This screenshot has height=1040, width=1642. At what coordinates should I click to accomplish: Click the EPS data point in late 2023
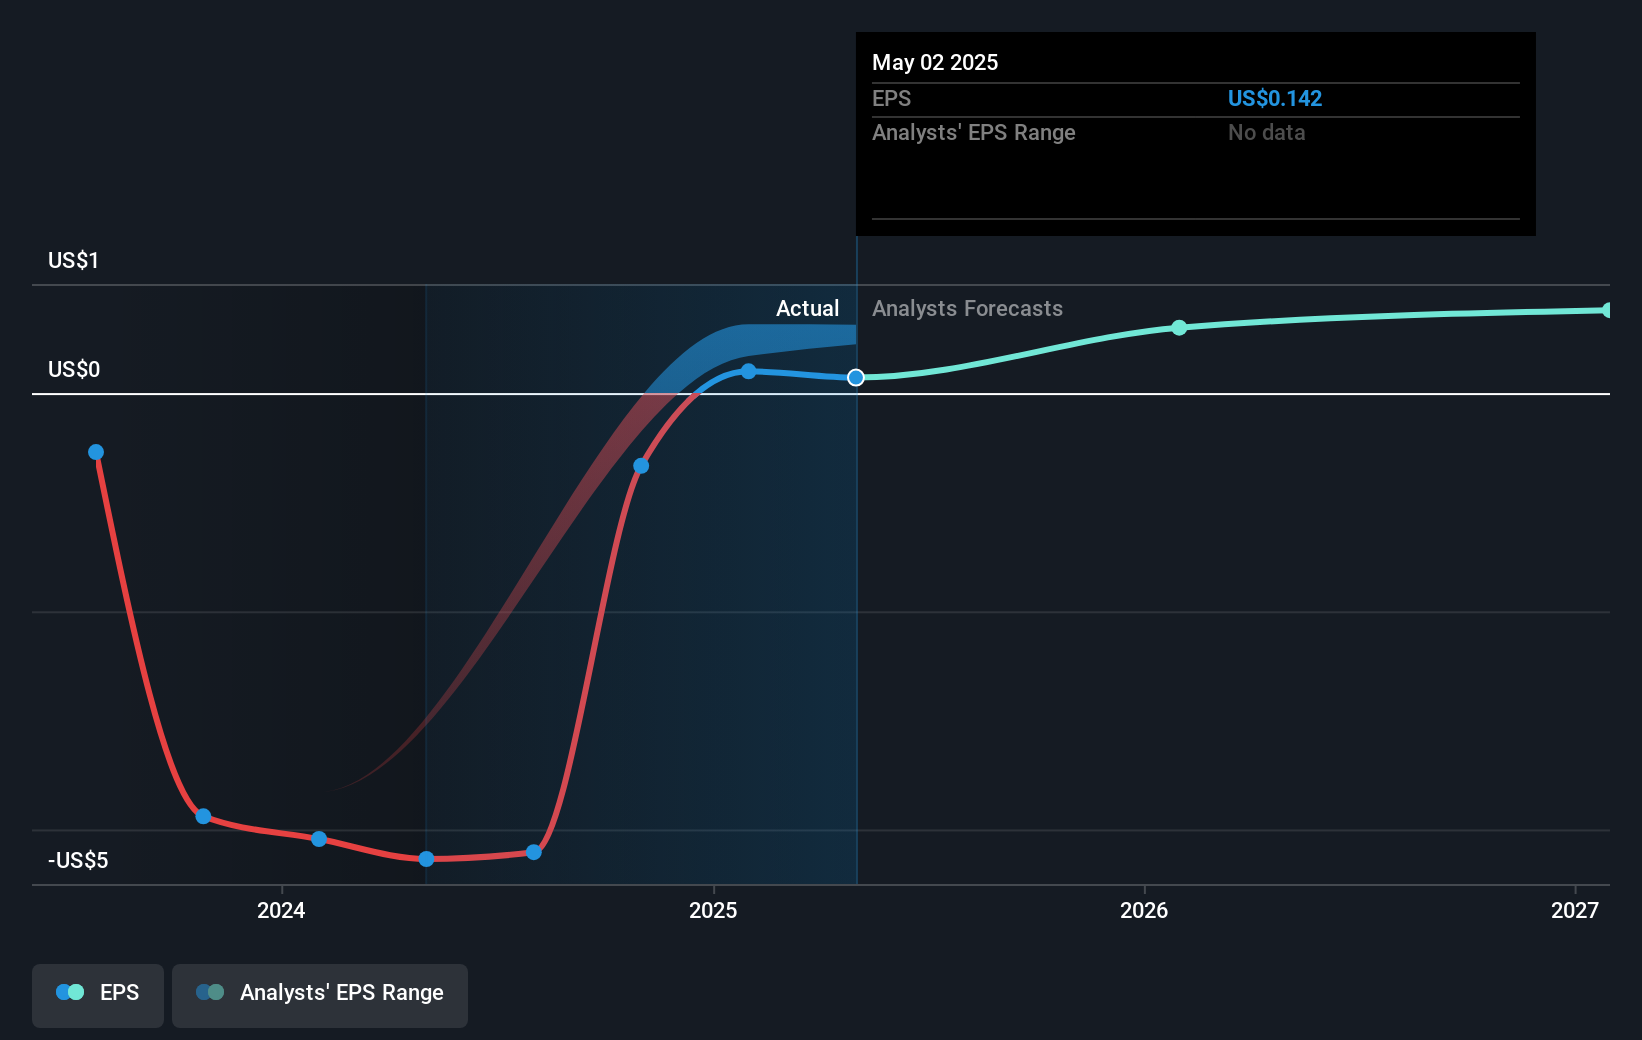tap(203, 816)
